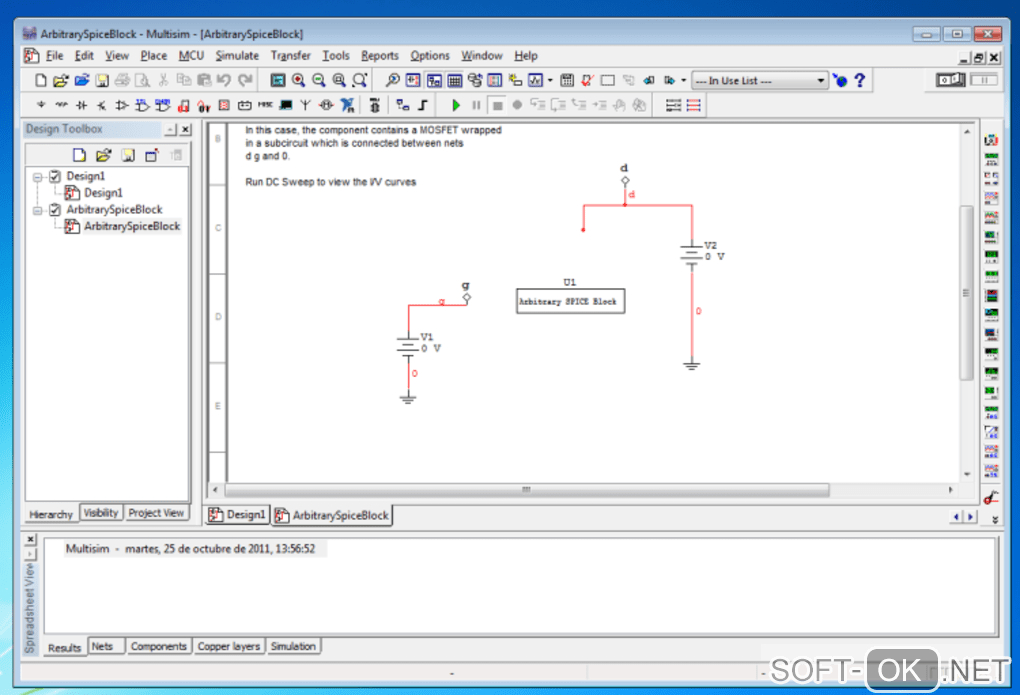1020x695 pixels.
Task: Click the Zoom Out magnifier icon
Action: (x=318, y=81)
